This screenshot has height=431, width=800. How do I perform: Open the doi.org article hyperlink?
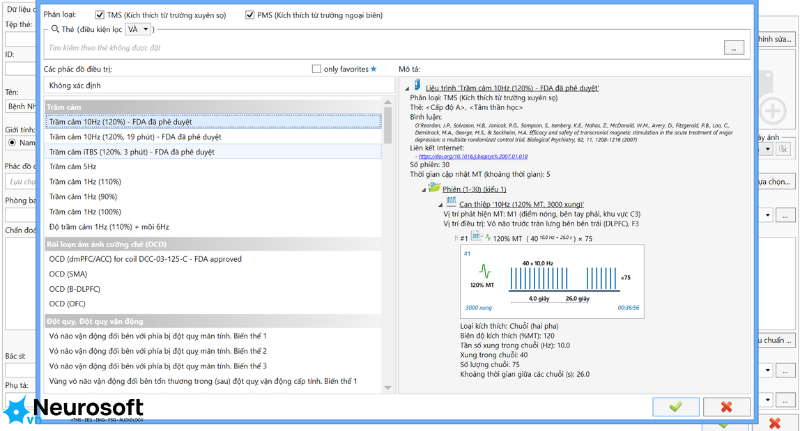tap(473, 157)
